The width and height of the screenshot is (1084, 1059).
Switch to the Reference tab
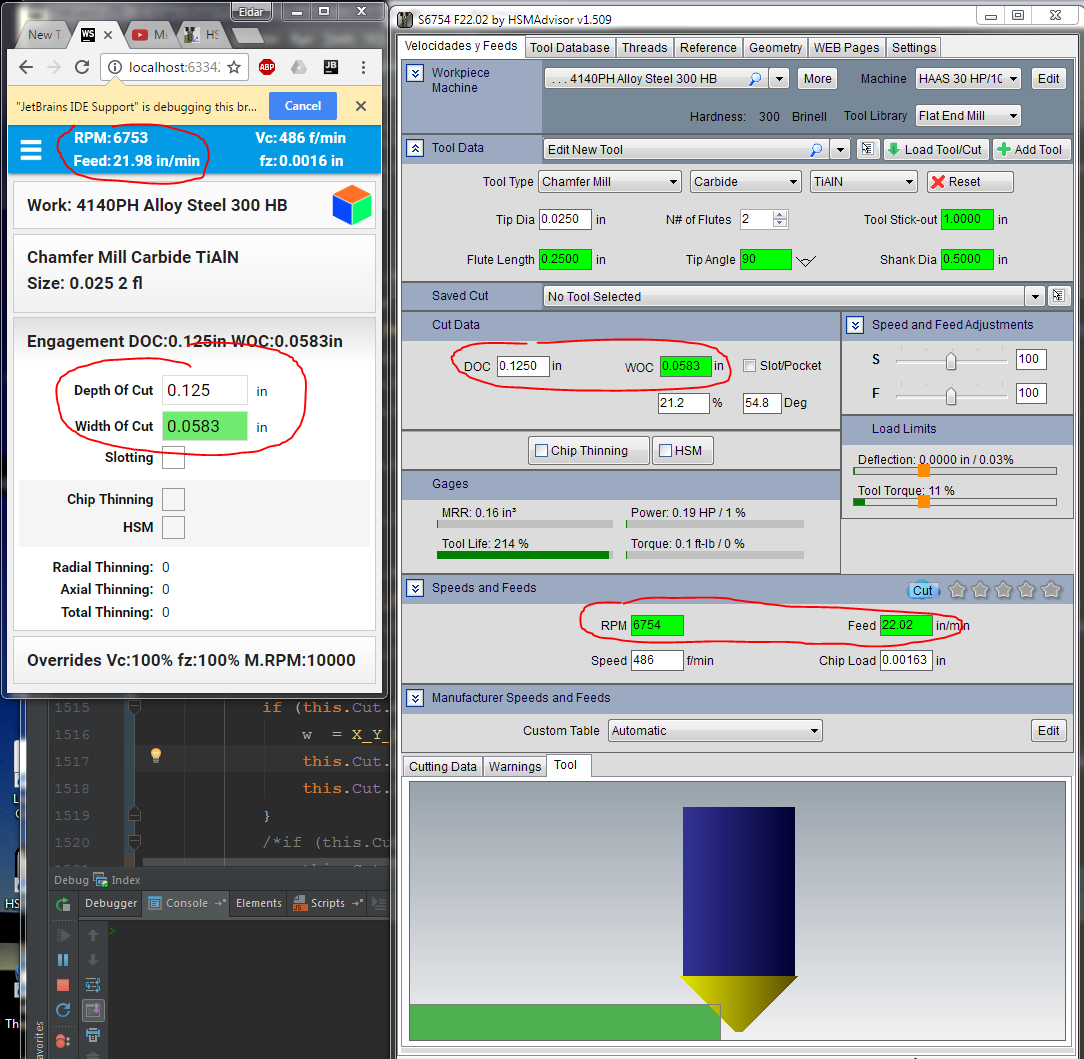pos(708,48)
